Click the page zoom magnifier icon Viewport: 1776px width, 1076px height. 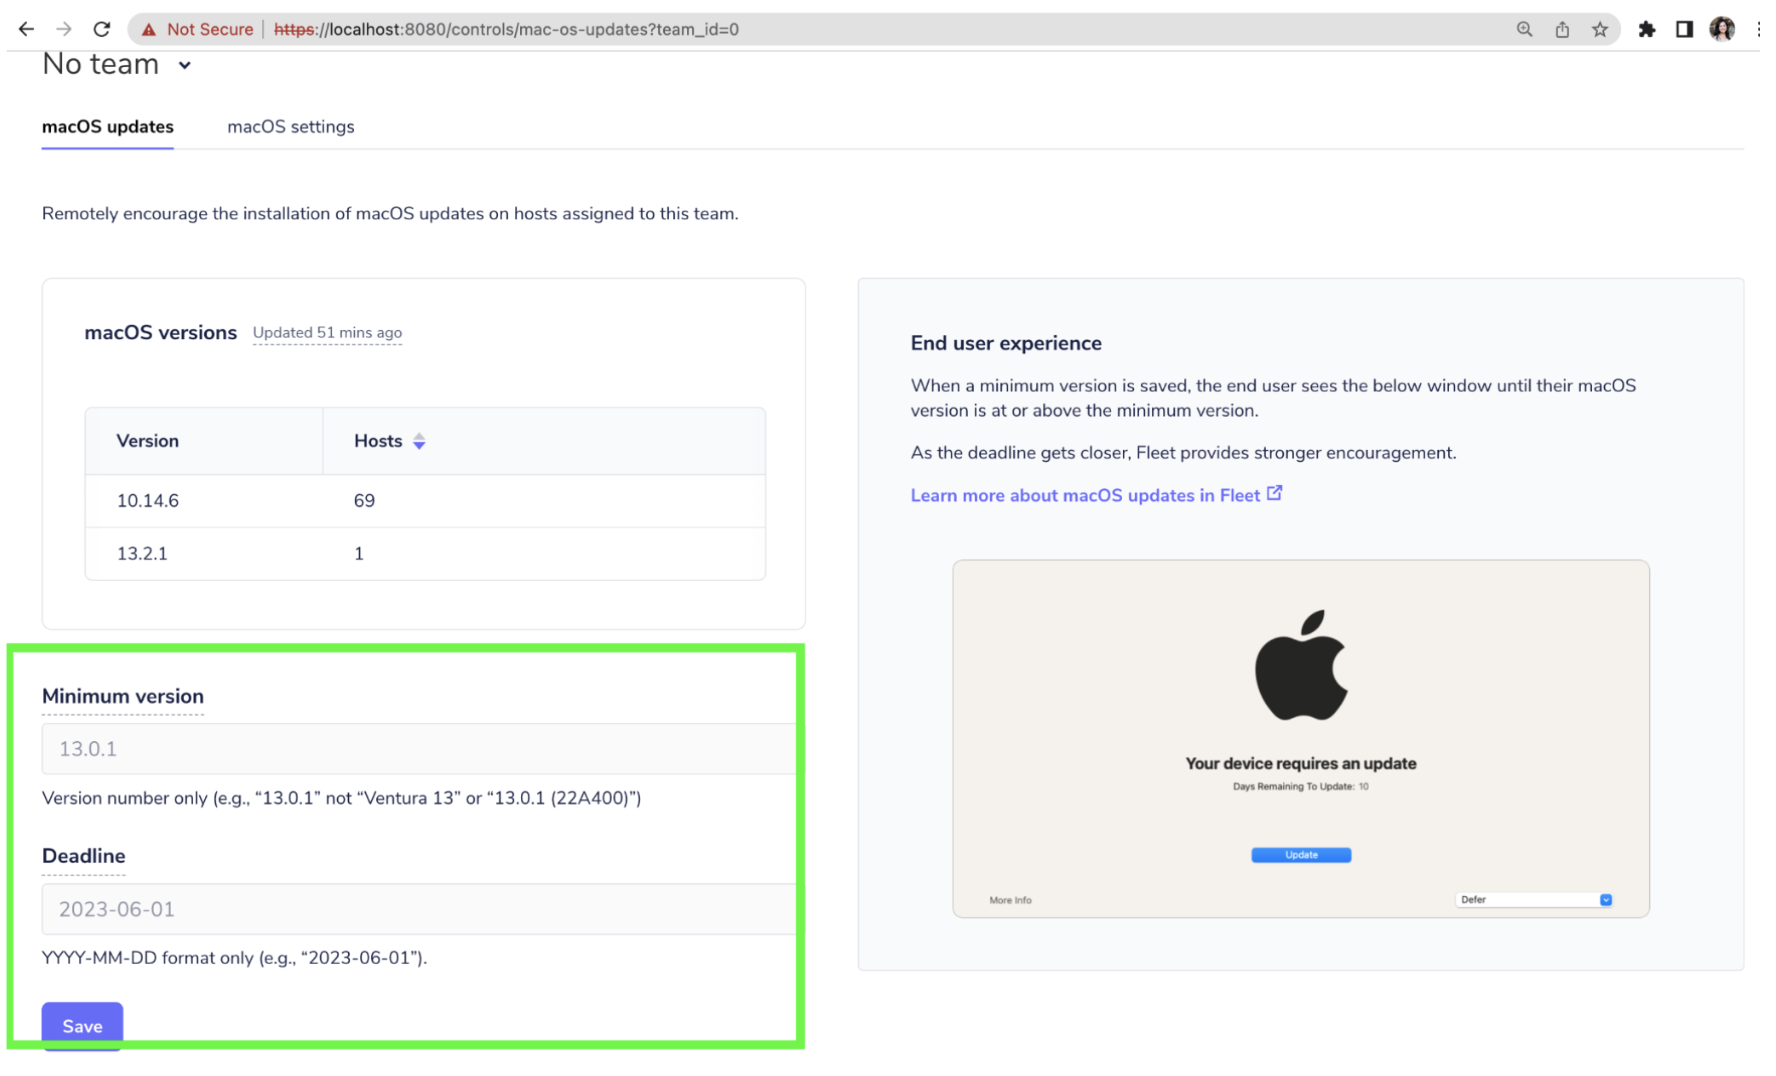[1524, 29]
